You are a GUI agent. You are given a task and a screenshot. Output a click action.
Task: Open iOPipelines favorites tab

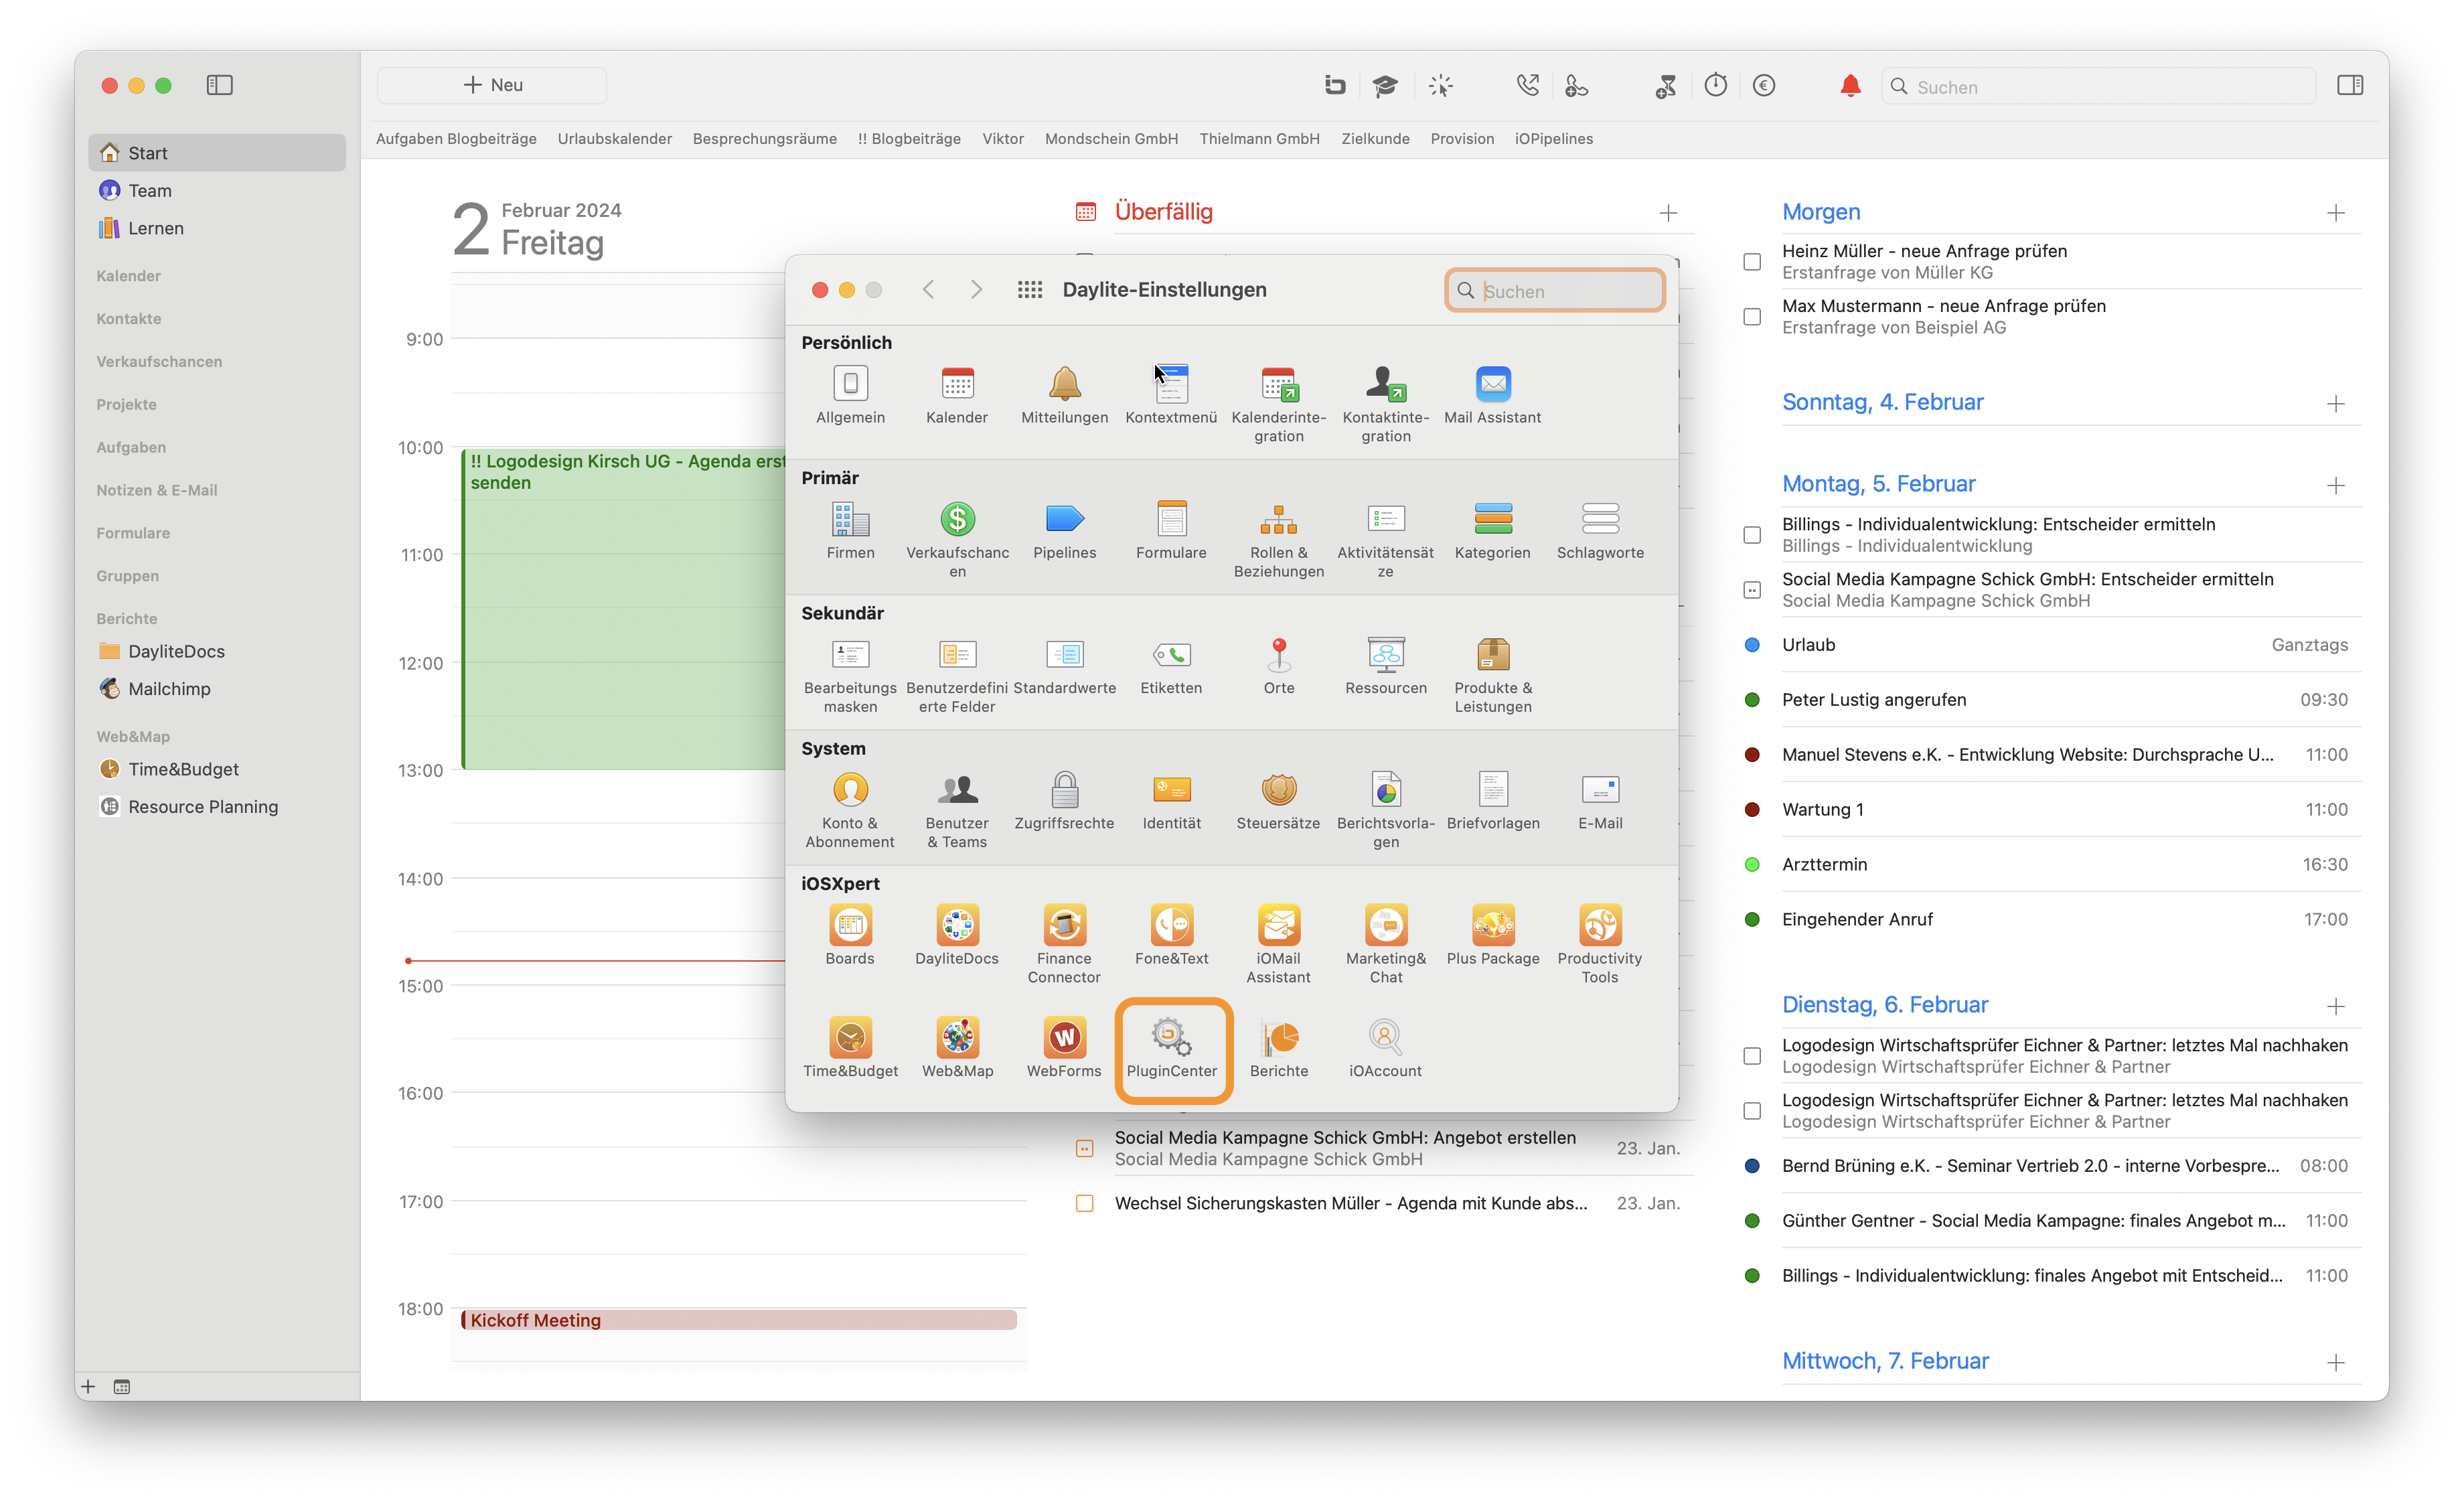click(x=1553, y=139)
